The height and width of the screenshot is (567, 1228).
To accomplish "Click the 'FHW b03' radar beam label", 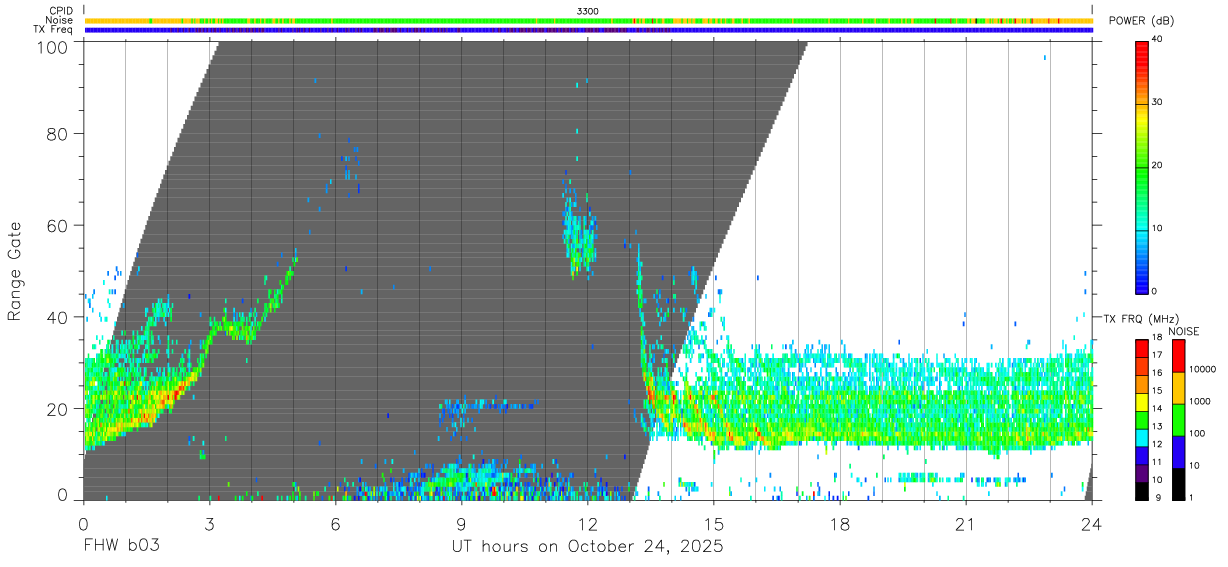I will [121, 547].
